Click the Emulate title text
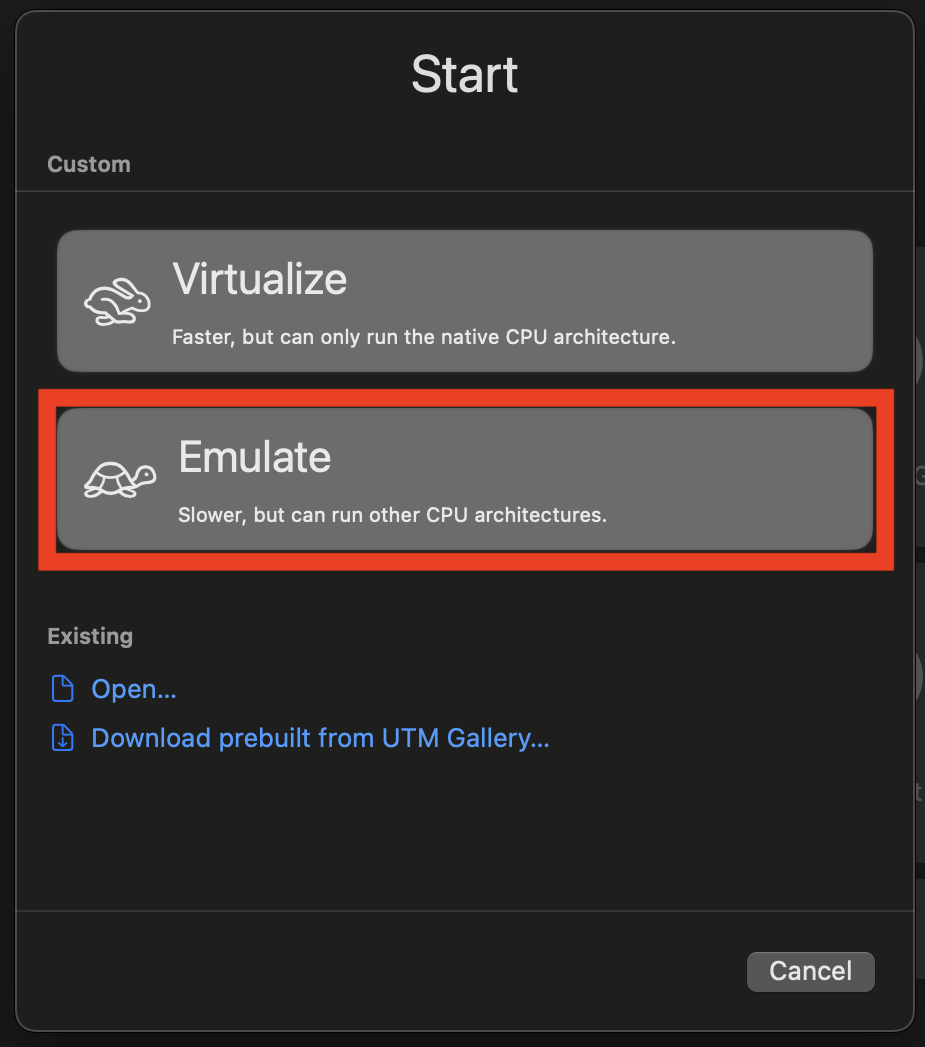This screenshot has width=925, height=1047. (x=254, y=457)
